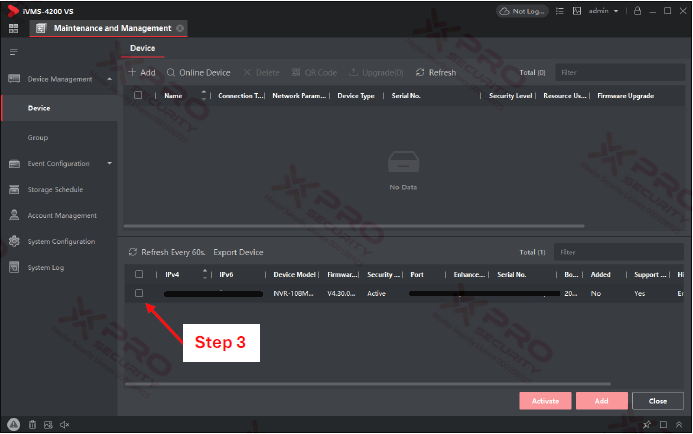Click the System Configuration gear icon
This screenshot has width=693, height=434.
tap(14, 241)
